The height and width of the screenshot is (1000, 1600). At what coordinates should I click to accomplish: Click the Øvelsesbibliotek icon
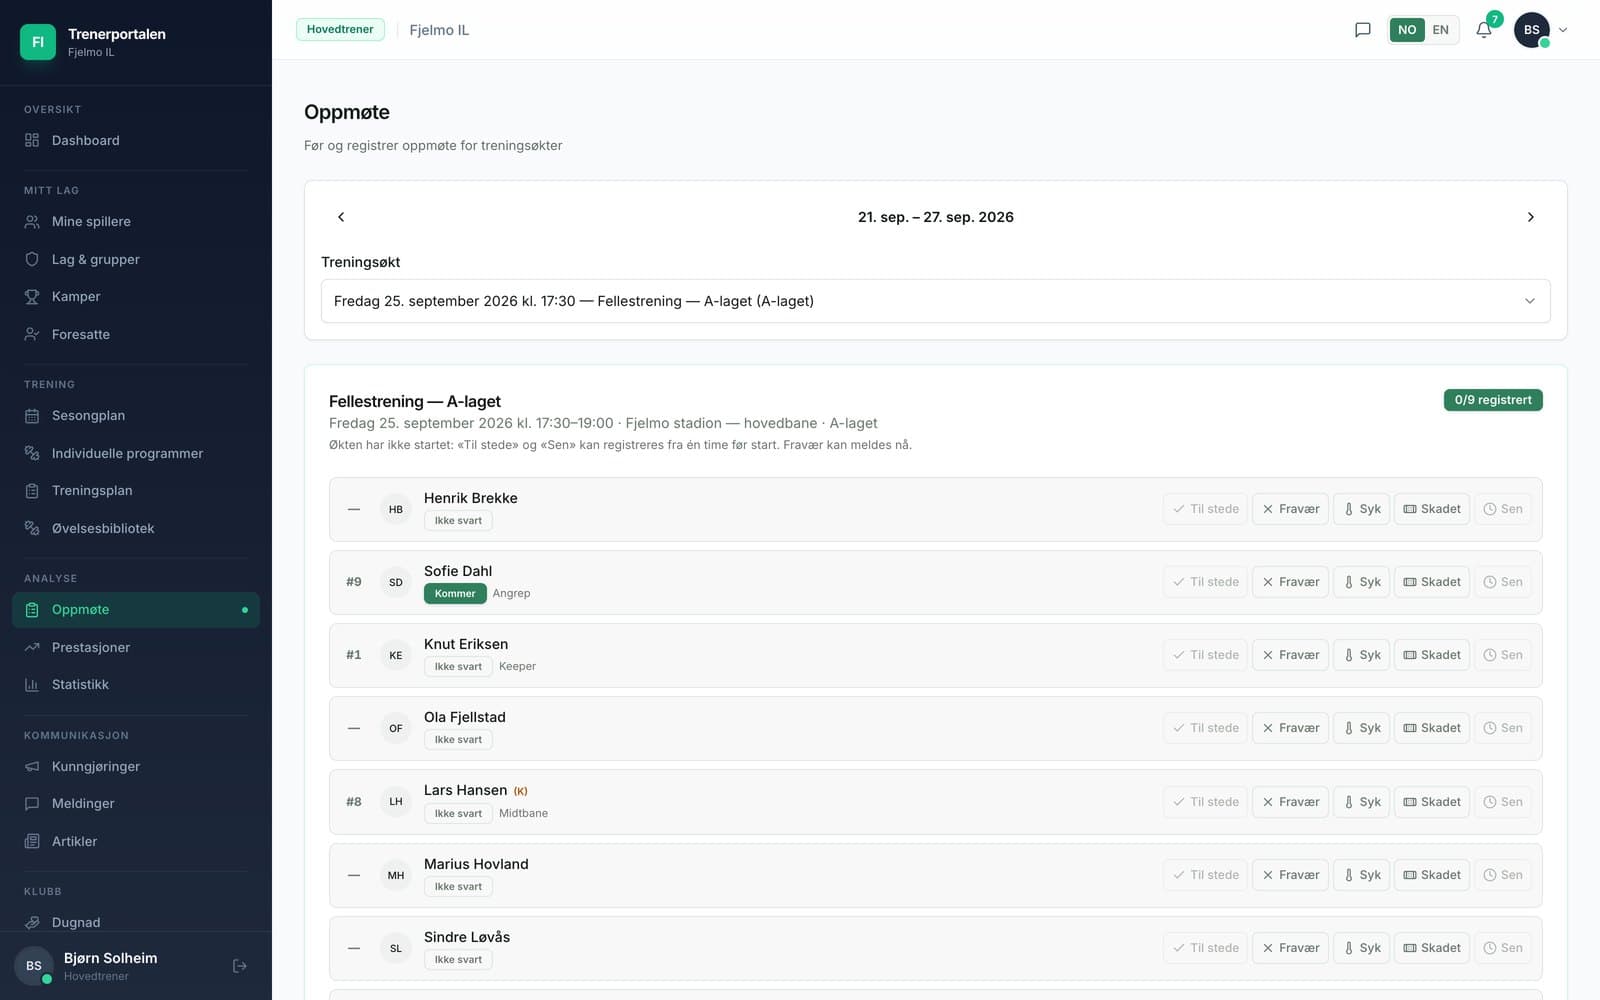(32, 528)
